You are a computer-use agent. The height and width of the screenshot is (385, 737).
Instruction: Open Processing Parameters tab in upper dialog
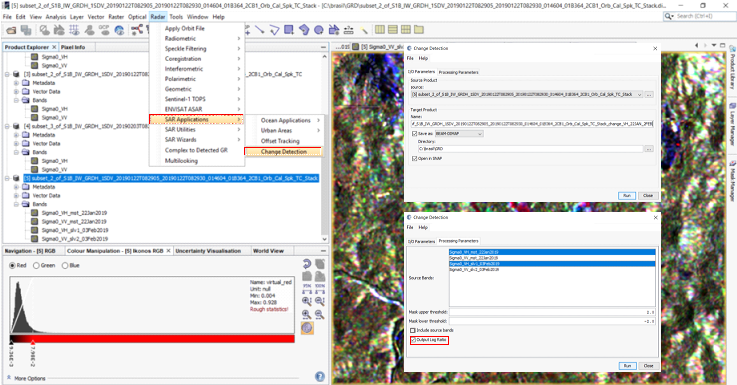pyautogui.click(x=458, y=72)
